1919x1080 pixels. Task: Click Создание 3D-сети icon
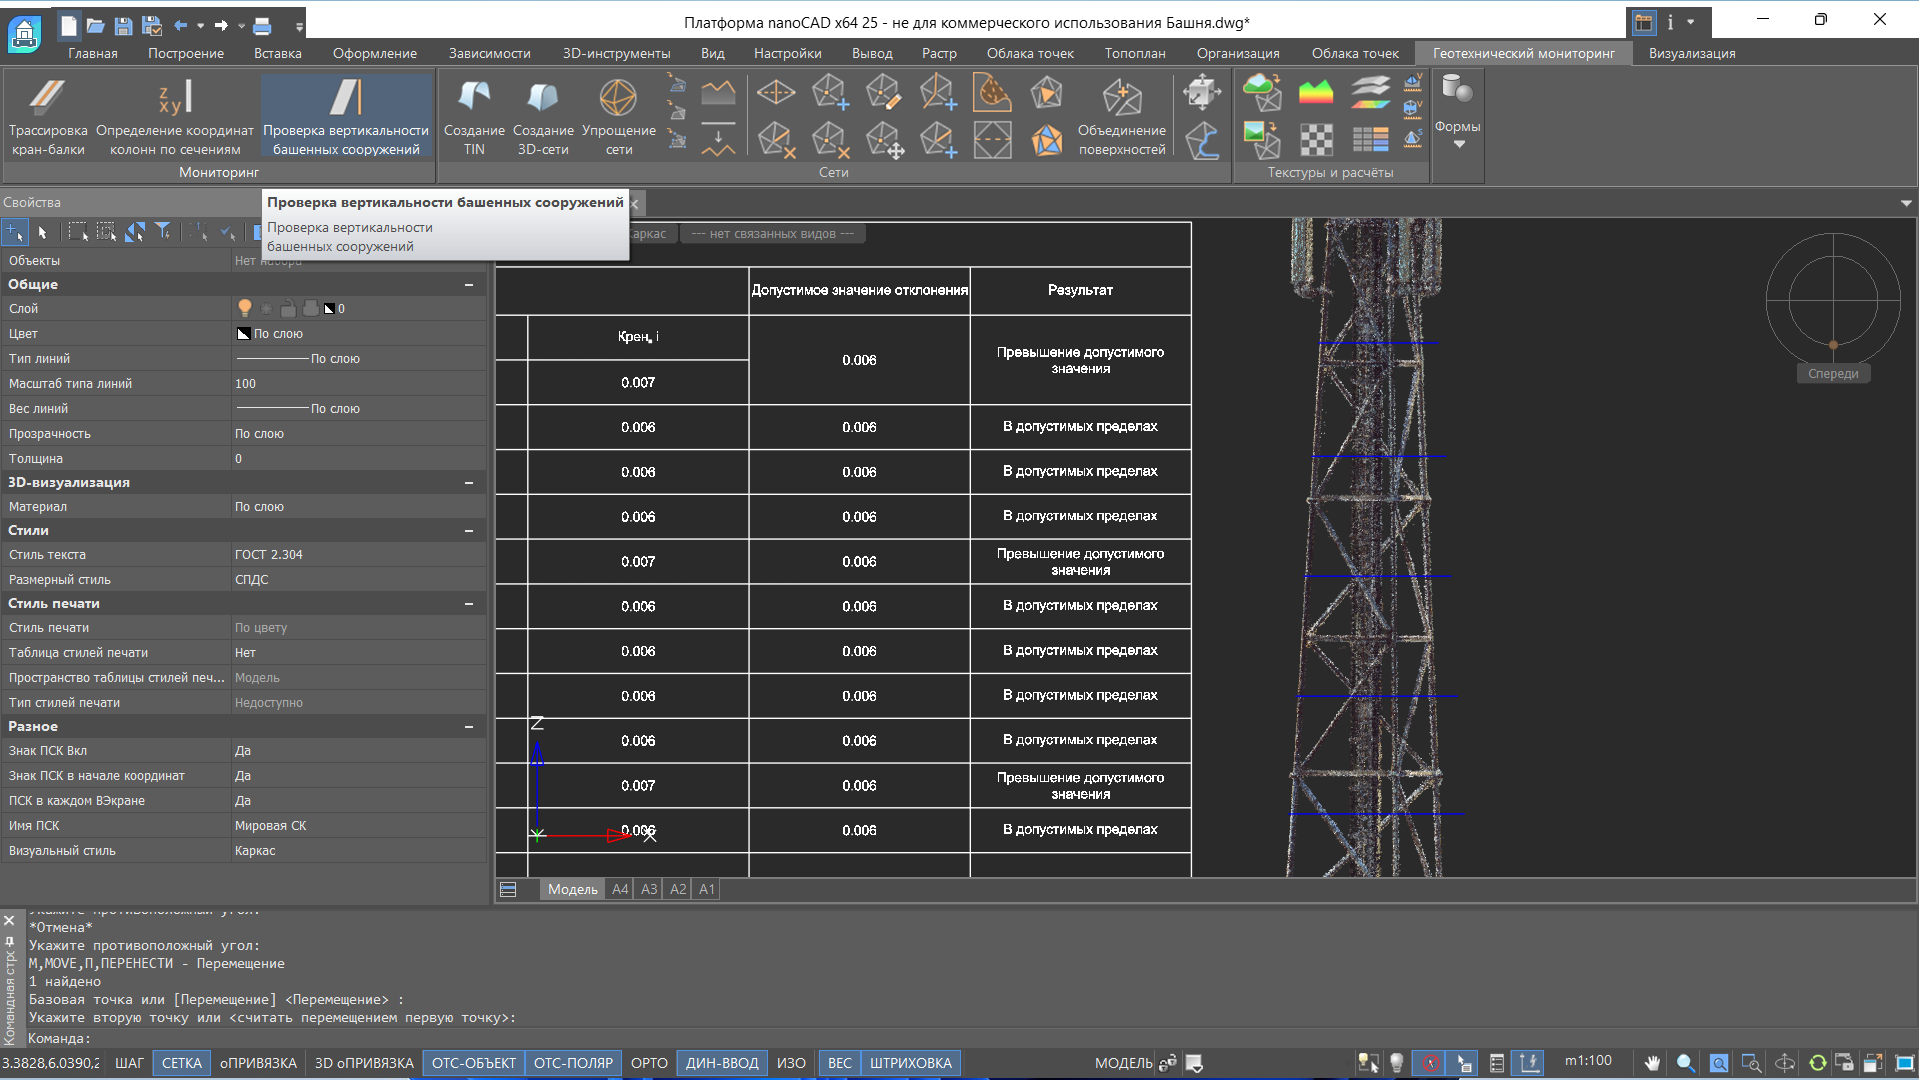click(x=543, y=116)
